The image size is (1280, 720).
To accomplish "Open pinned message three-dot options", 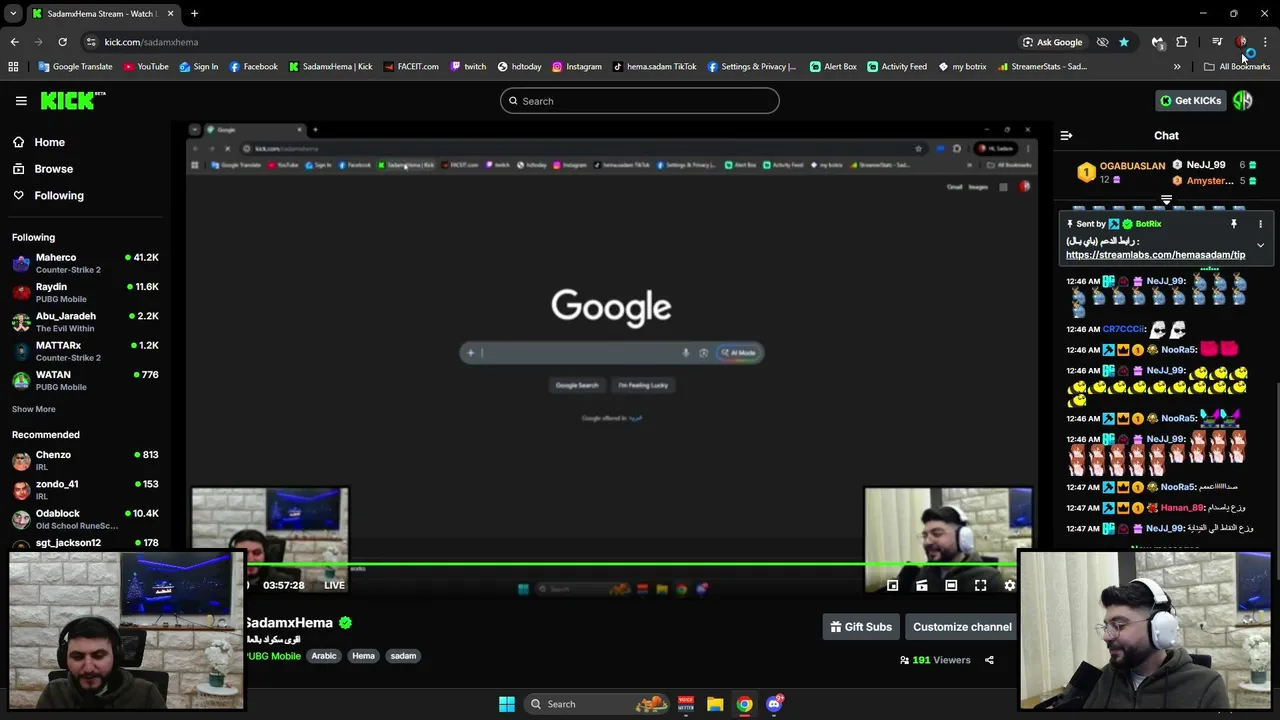I will click(x=1260, y=224).
